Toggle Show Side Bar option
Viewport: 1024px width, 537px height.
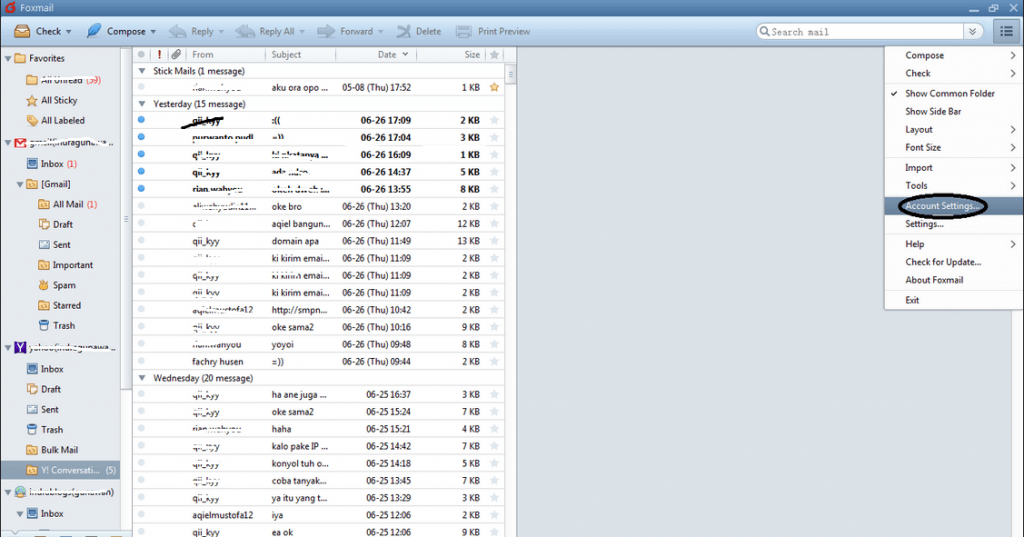pyautogui.click(x=933, y=112)
